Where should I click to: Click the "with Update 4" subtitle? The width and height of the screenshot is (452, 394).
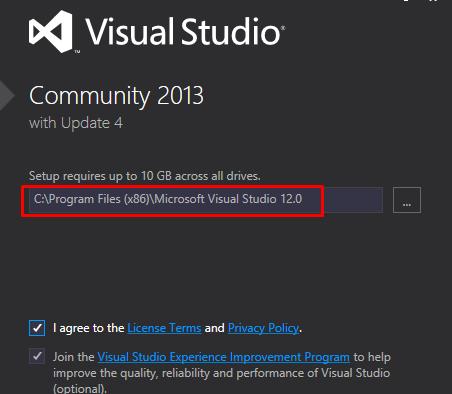[x=76, y=123]
